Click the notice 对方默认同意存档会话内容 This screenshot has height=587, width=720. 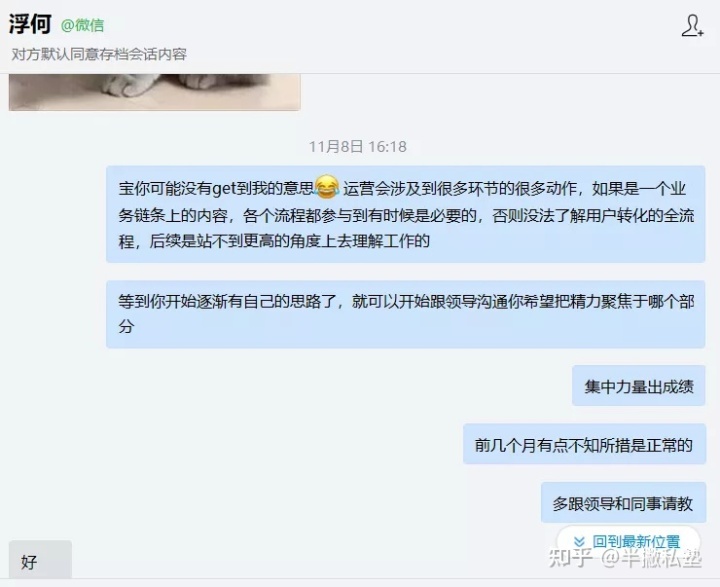point(99,54)
